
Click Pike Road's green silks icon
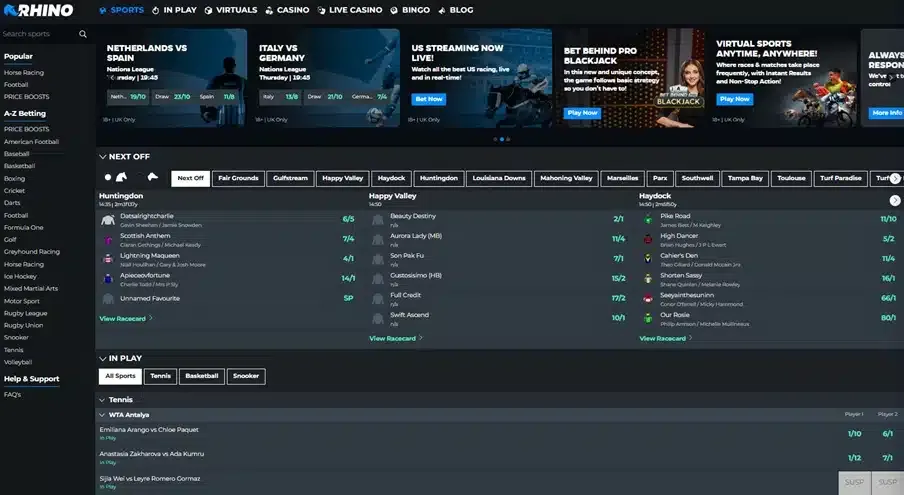648,220
